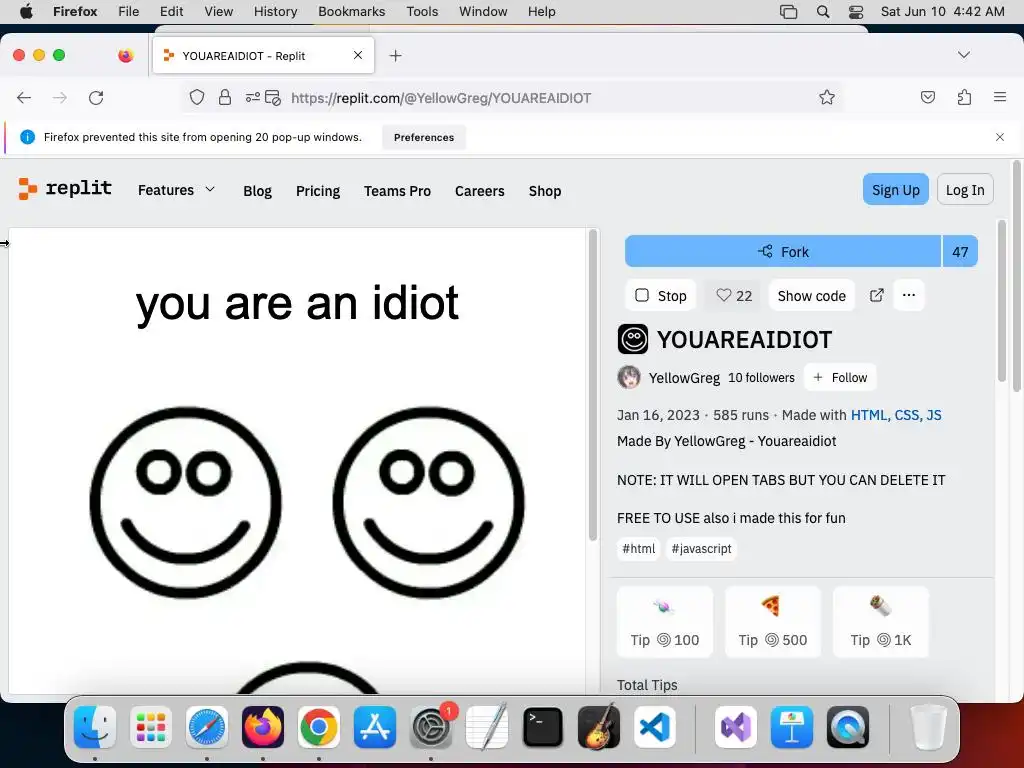Image resolution: width=1024 pixels, height=768 pixels.
Task: Open the Apple menu
Action: click(x=26, y=12)
